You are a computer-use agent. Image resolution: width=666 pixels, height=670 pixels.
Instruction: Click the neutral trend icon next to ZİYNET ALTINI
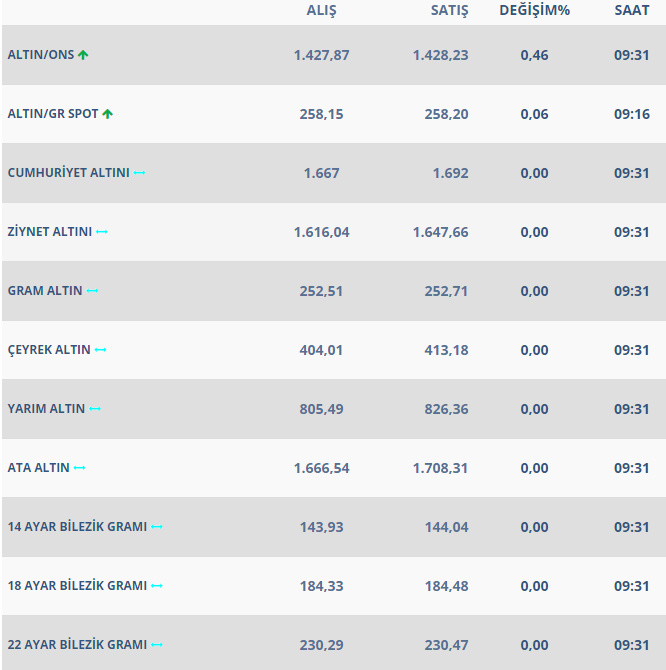(102, 232)
